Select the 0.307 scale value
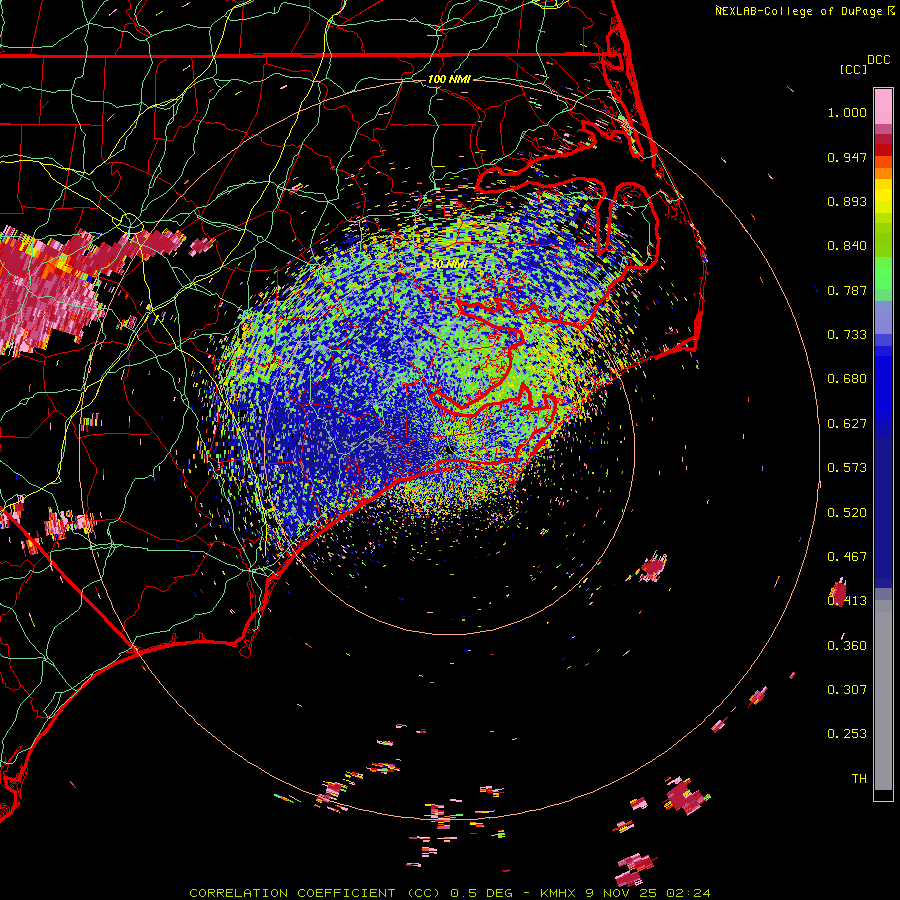The width and height of the screenshot is (900, 900). tap(847, 690)
